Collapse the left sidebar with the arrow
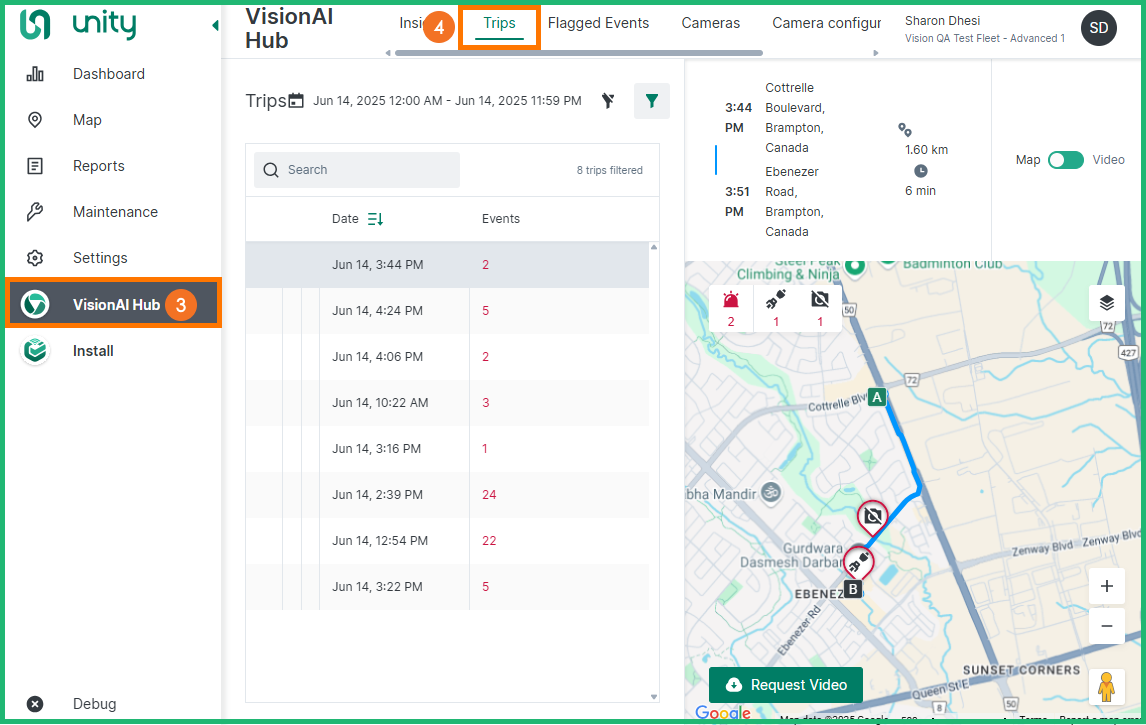This screenshot has height=725, width=1146. tap(215, 26)
